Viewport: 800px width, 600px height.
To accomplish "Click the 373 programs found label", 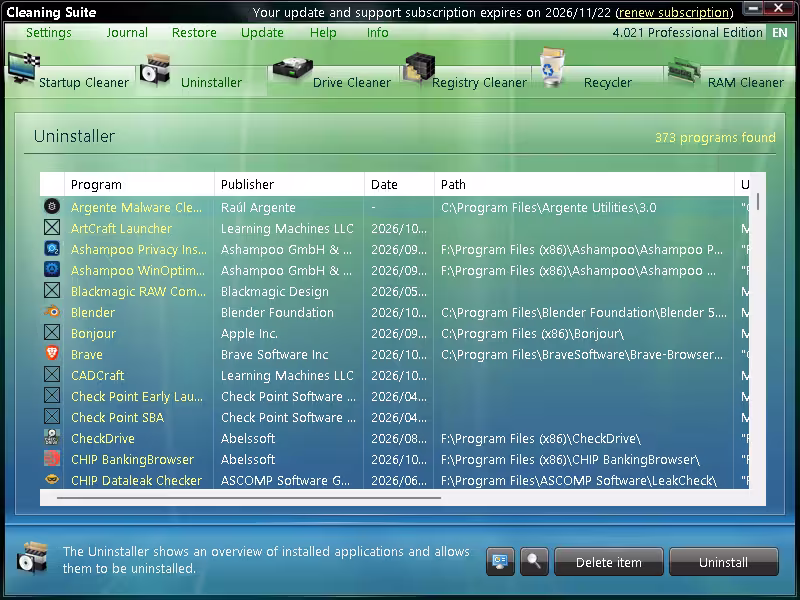I will tap(715, 137).
